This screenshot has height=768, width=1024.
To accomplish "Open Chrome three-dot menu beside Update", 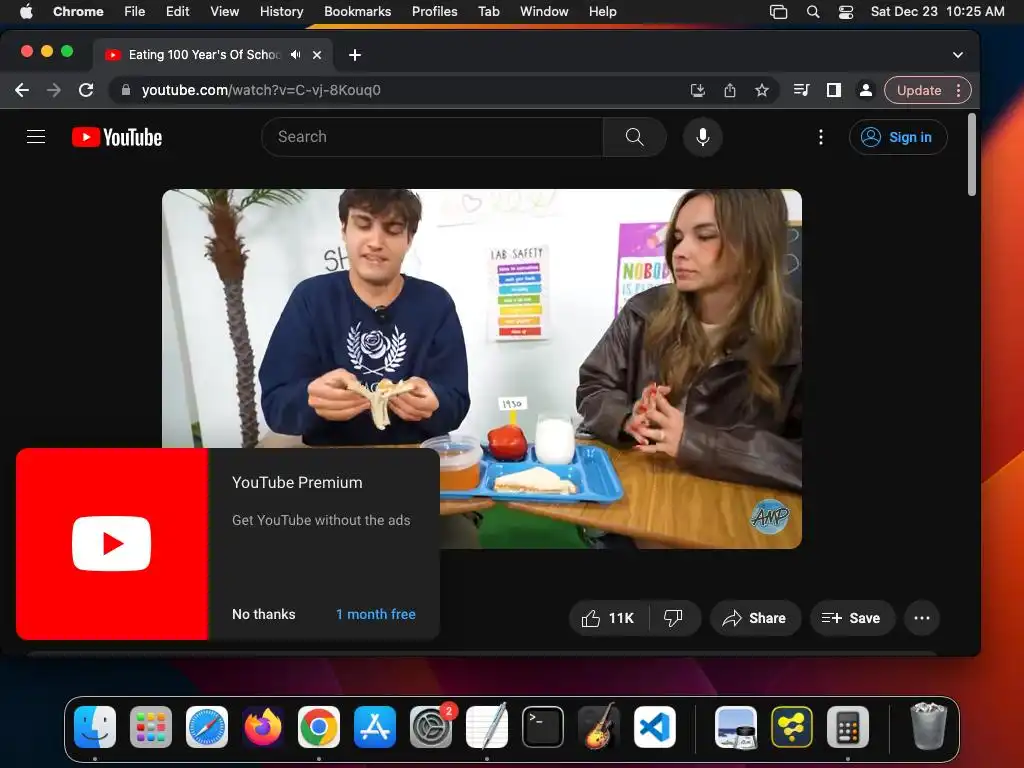I will click(x=959, y=90).
